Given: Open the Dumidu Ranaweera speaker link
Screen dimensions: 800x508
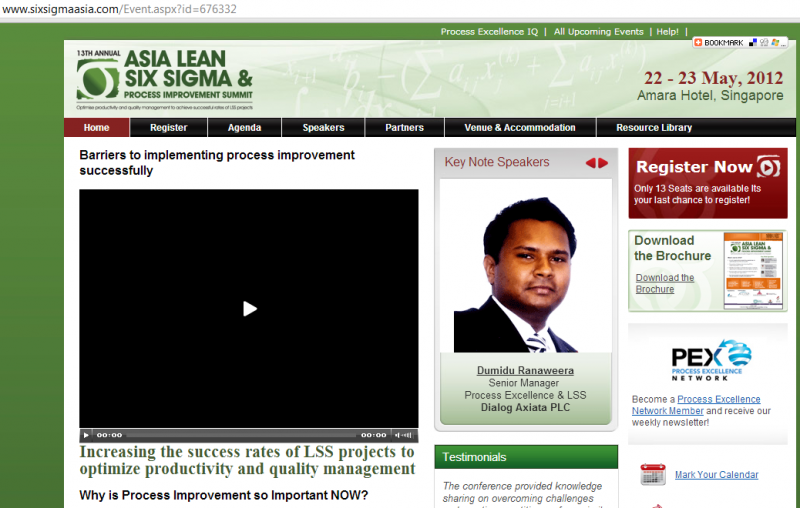Looking at the screenshot, I should [525, 370].
